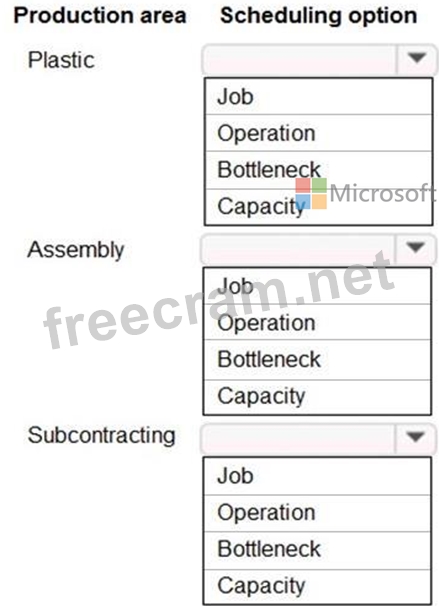
Task: Choose Capacity for the Subcontracting area
Action: (318, 586)
